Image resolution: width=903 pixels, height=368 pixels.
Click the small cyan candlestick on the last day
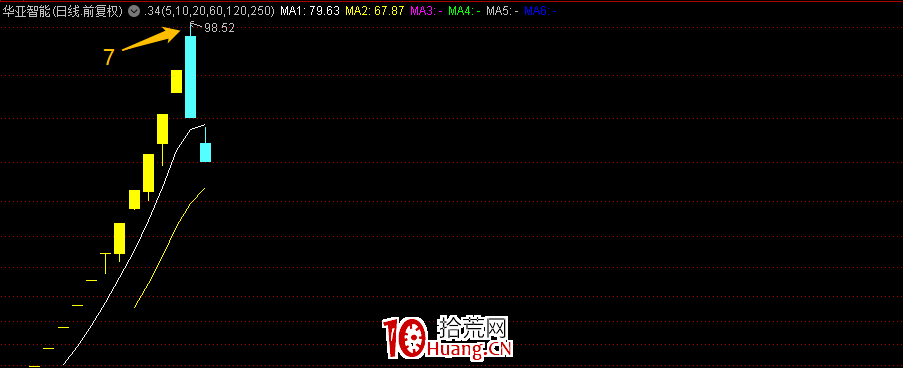pyautogui.click(x=206, y=152)
